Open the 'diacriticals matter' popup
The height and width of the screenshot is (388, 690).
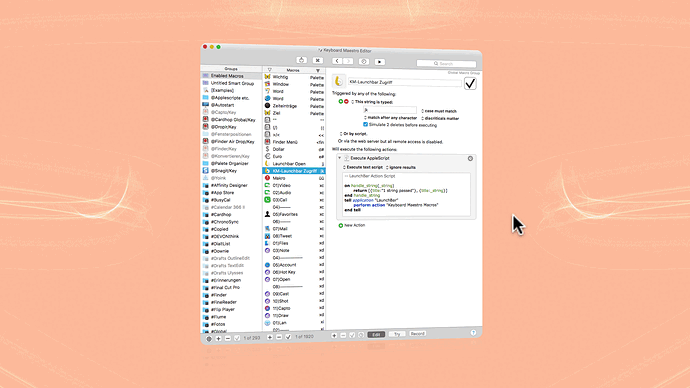pos(440,118)
